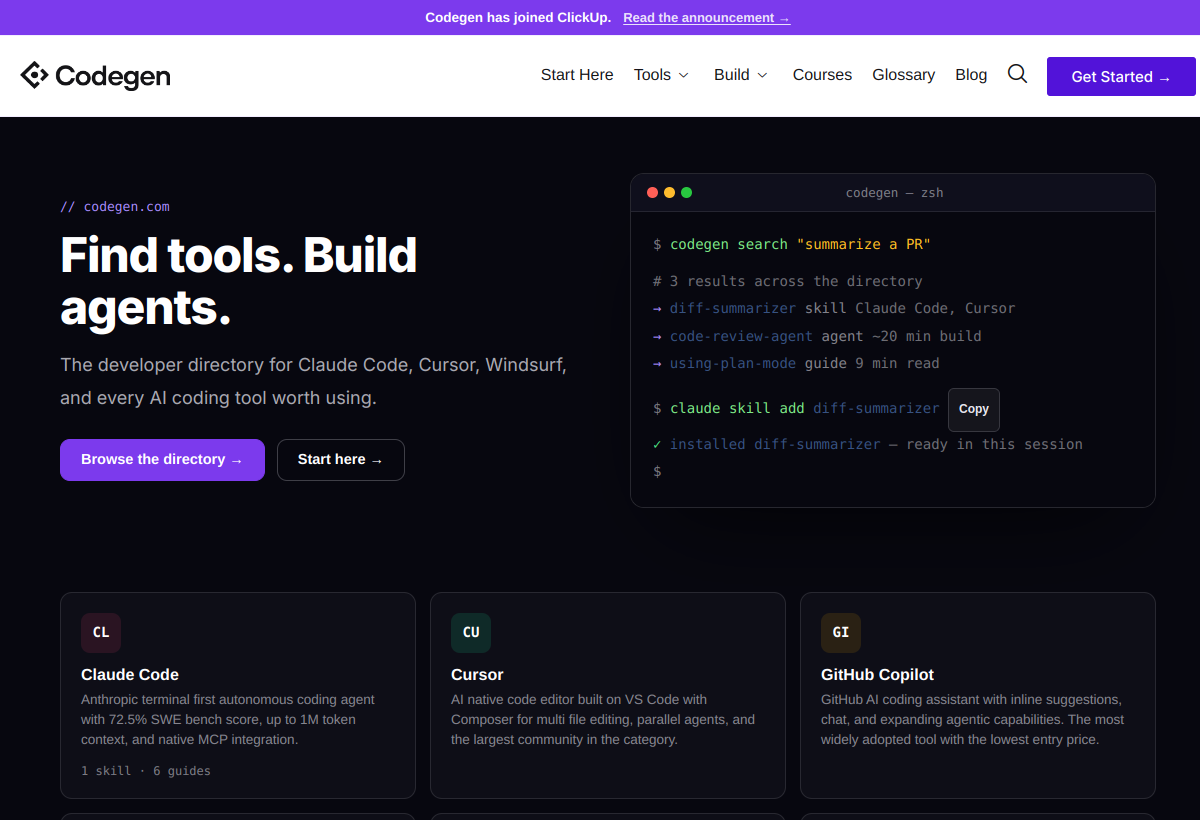Click the GitHub Copilot card description
1200x820 pixels.
pyautogui.click(x=973, y=720)
